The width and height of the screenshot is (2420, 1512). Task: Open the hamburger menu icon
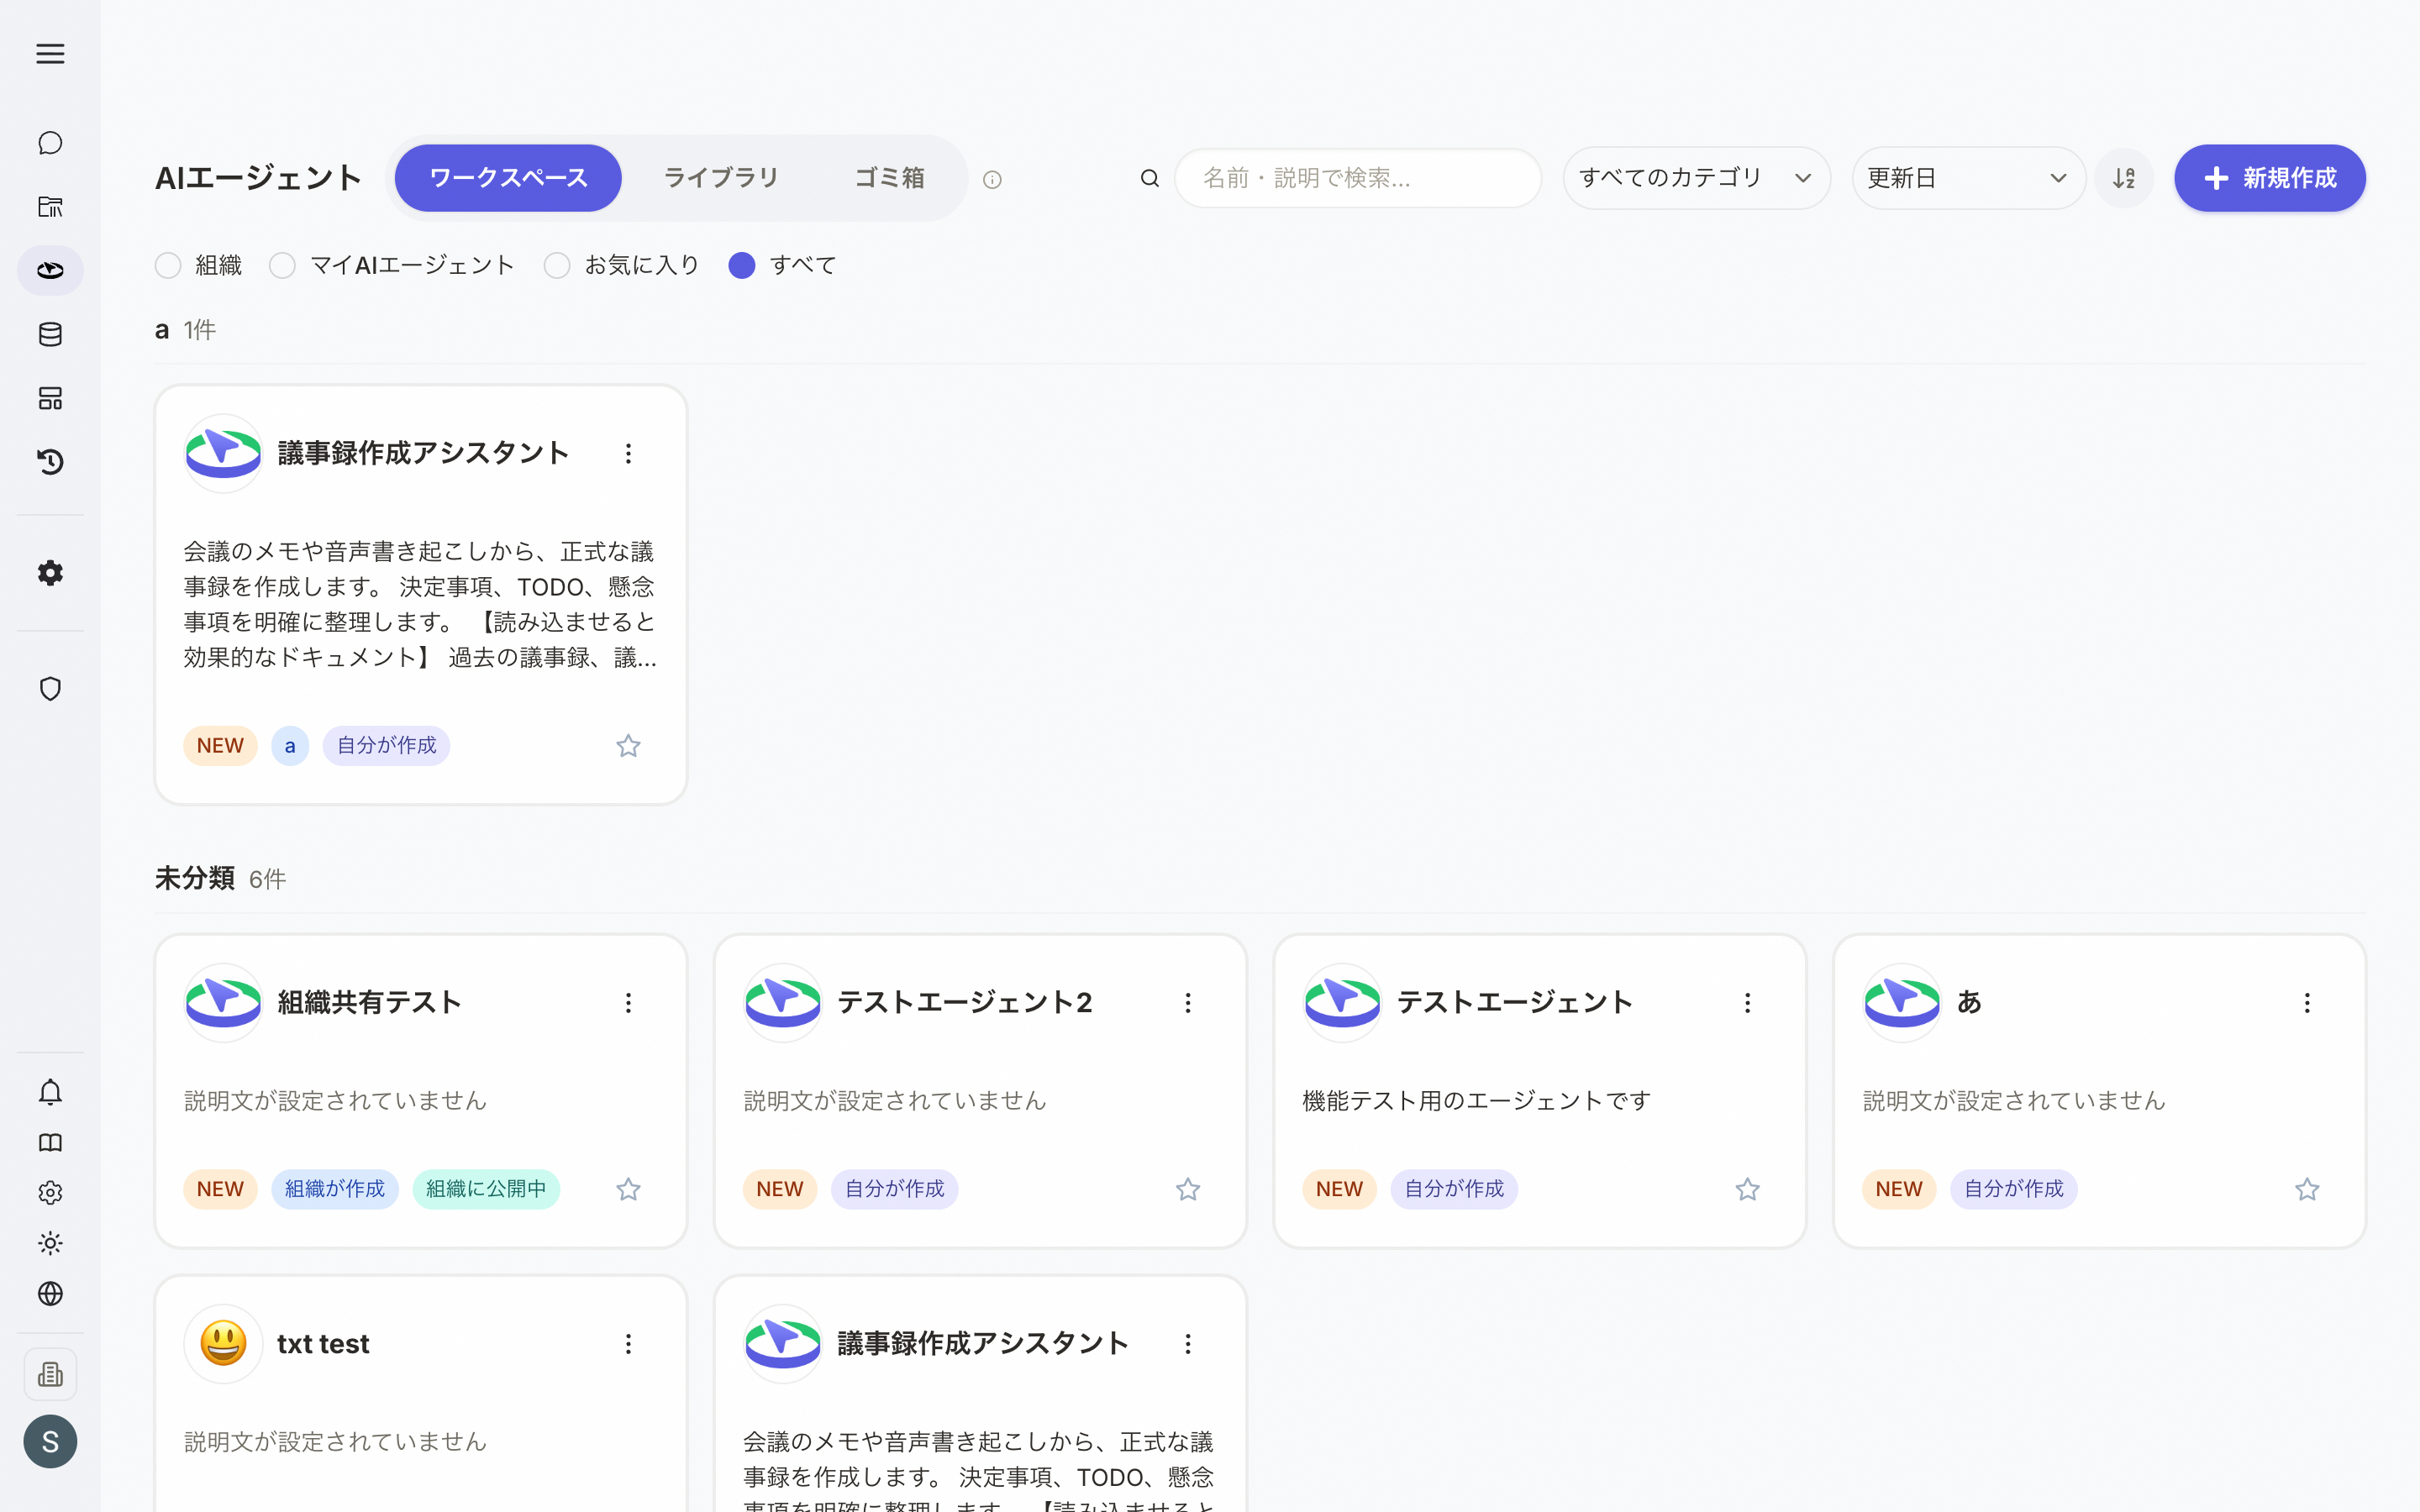coord(50,54)
